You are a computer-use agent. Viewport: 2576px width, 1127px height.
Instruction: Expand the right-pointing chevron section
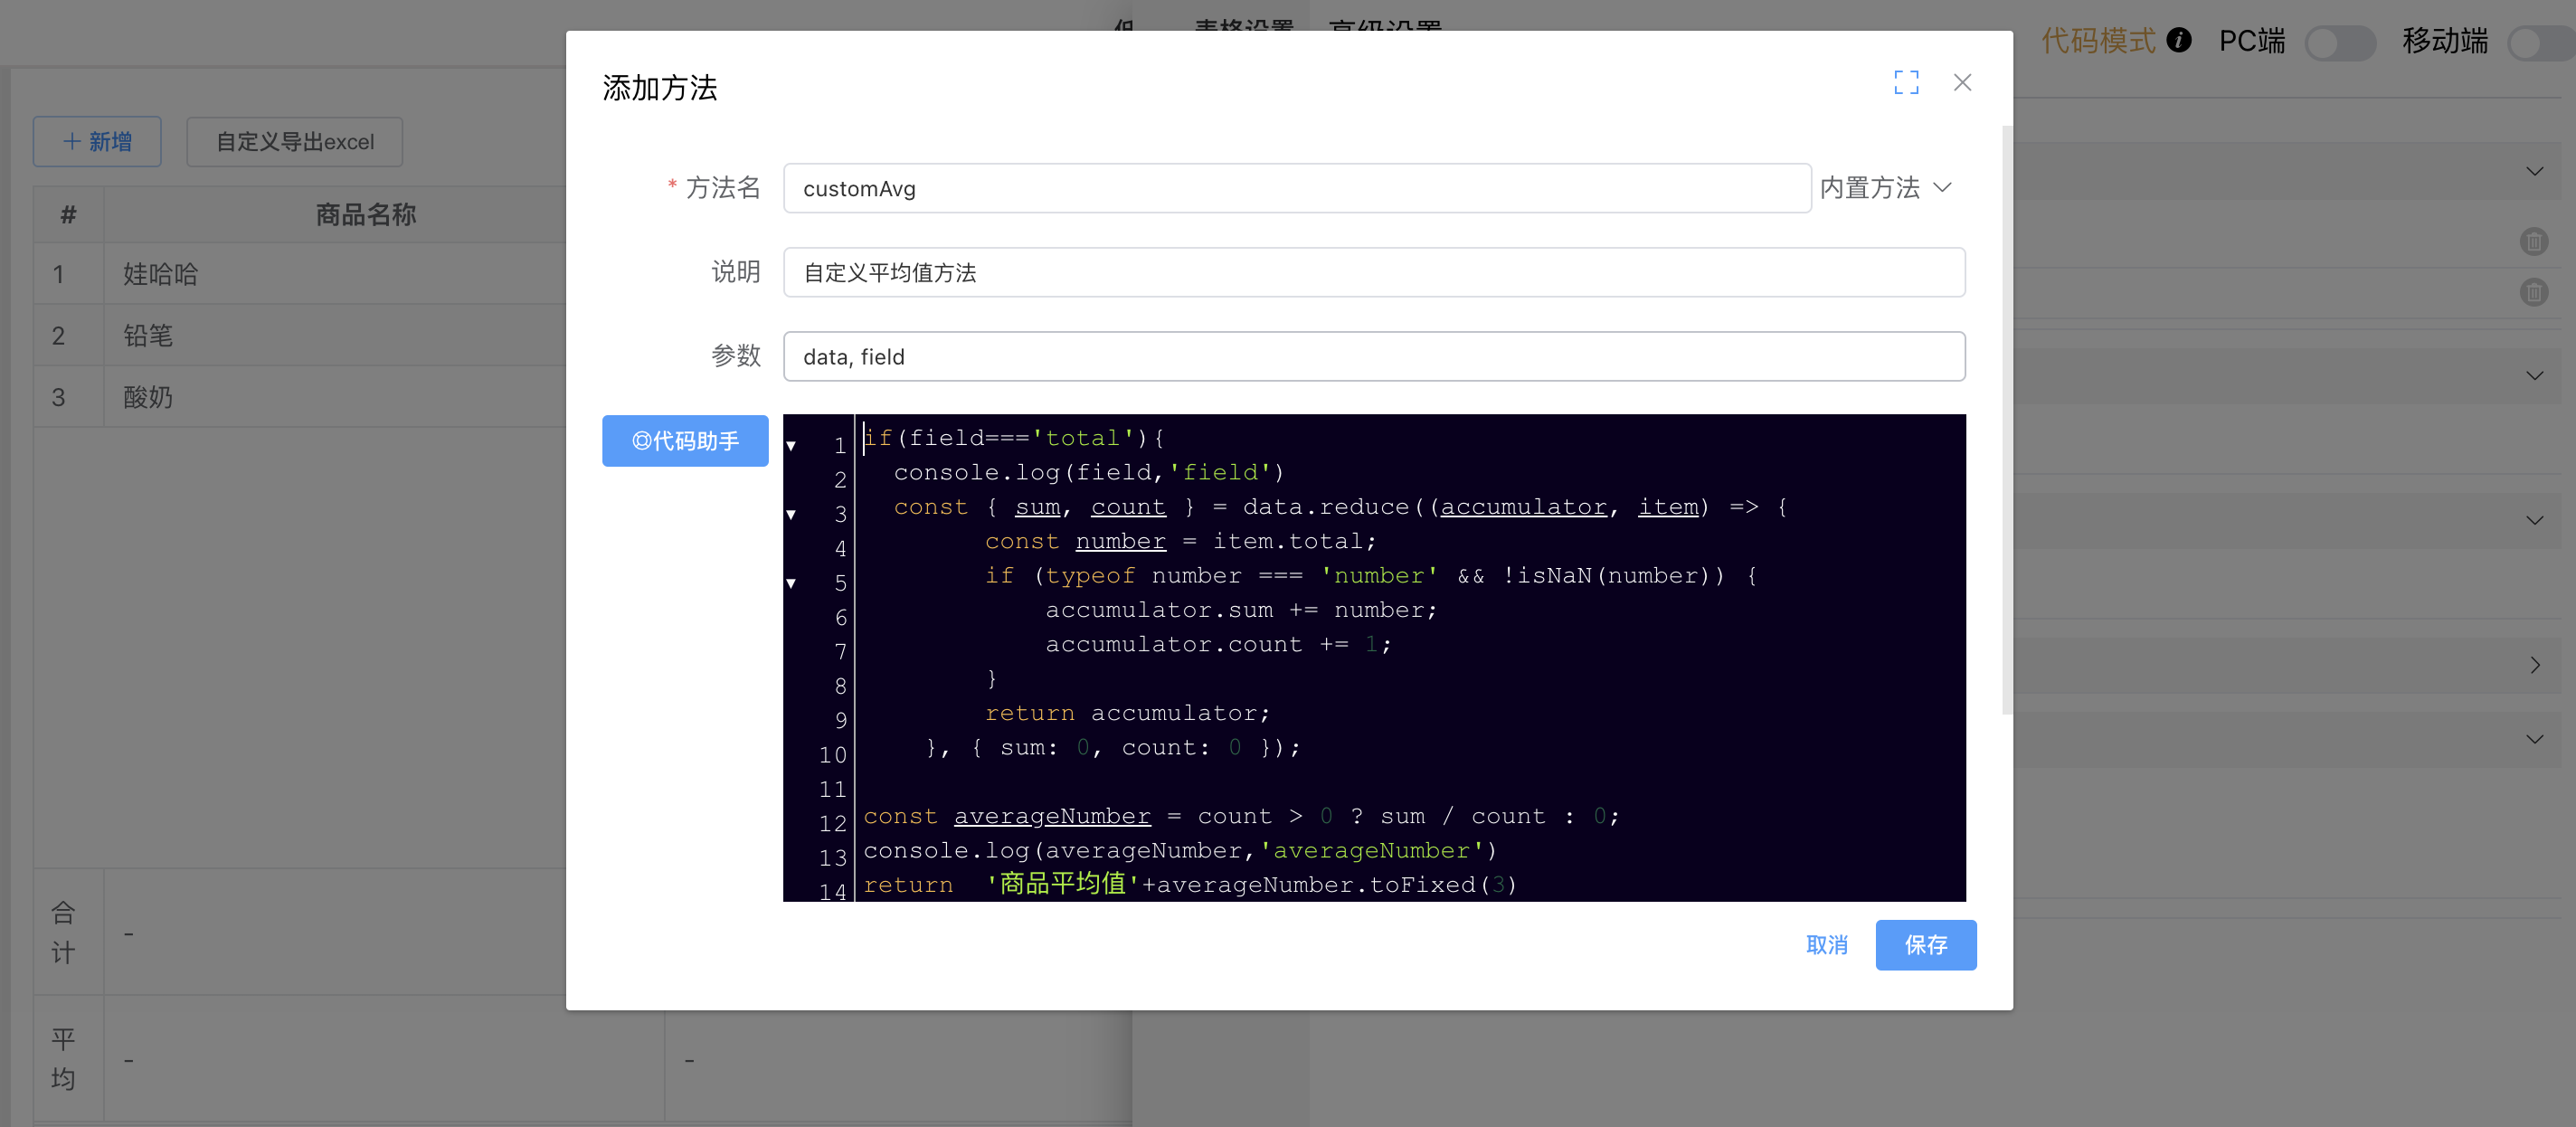(x=2534, y=665)
